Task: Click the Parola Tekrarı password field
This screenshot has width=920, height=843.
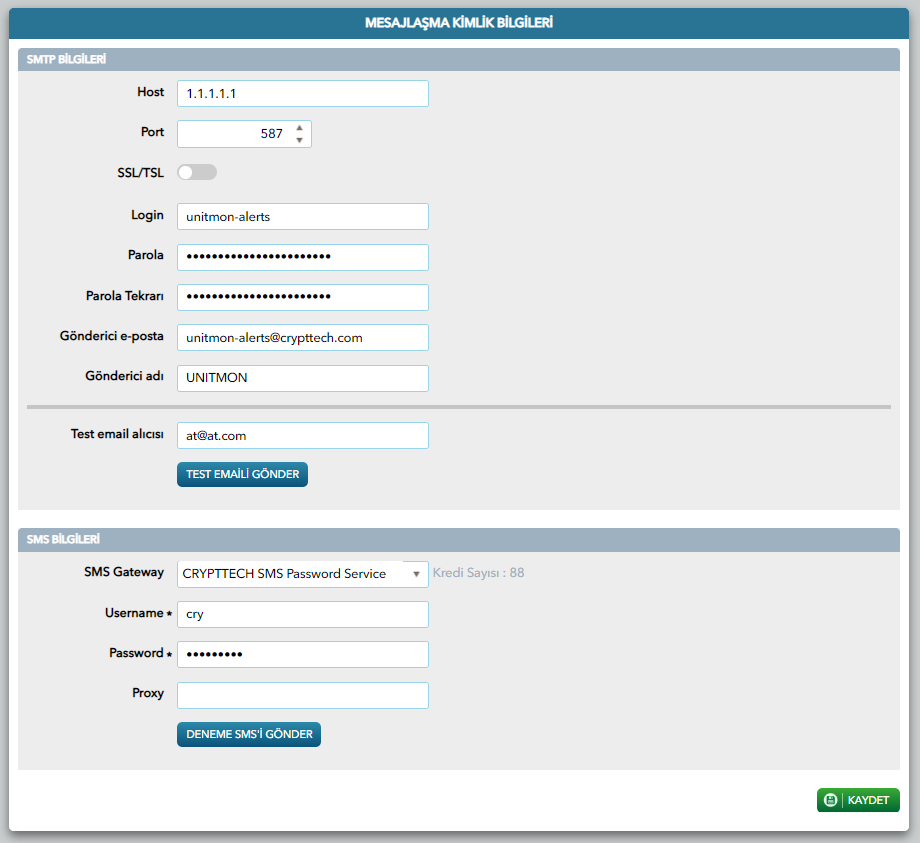Action: pos(303,297)
